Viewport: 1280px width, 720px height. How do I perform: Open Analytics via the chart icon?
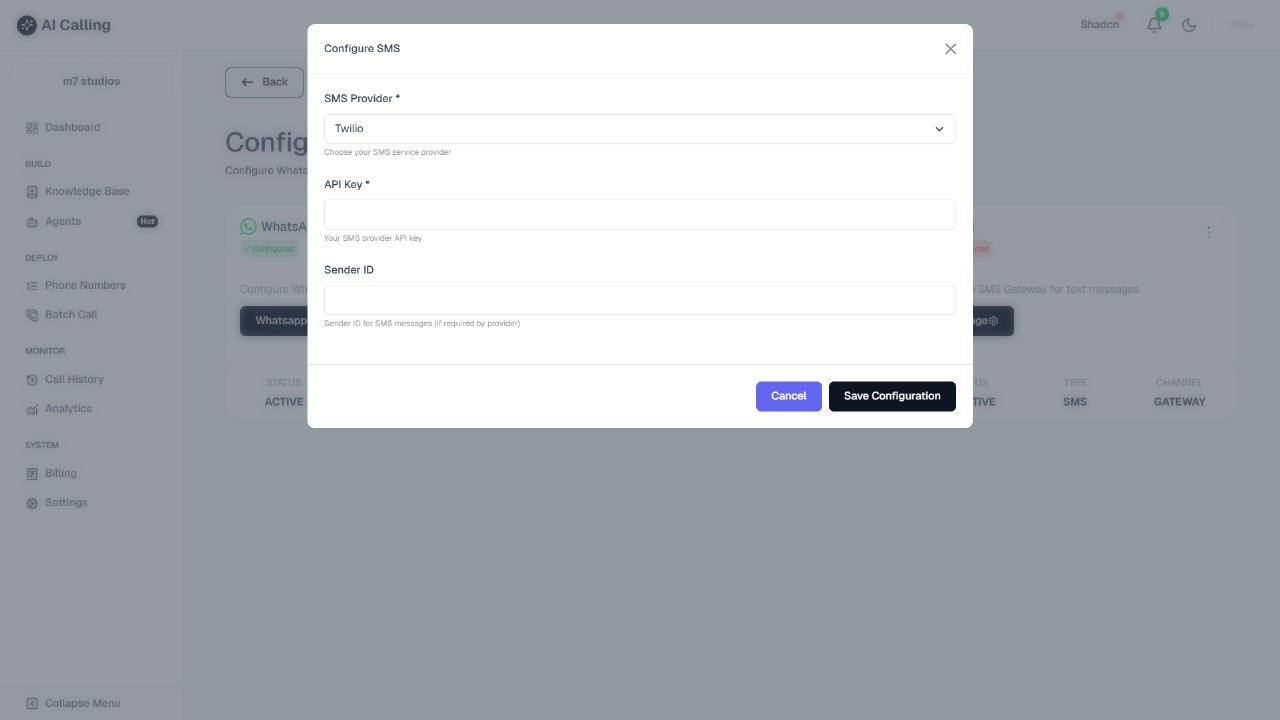click(33, 408)
